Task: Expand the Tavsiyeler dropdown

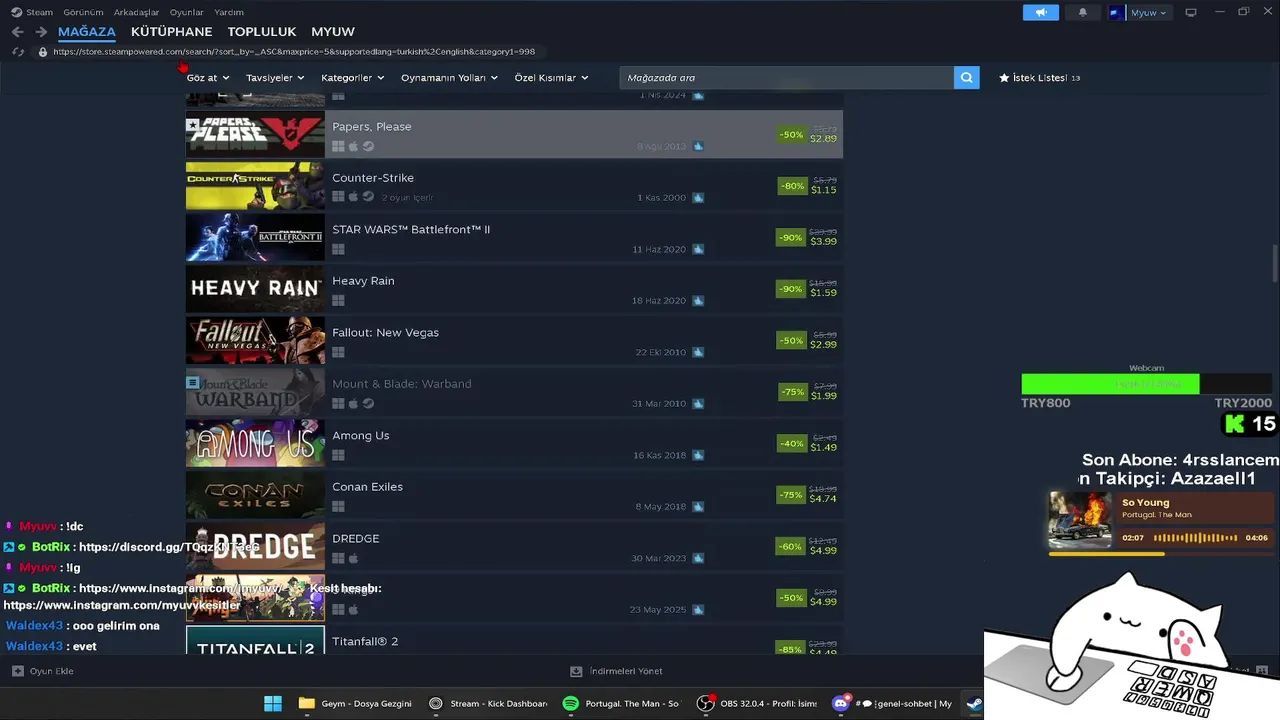Action: [275, 77]
